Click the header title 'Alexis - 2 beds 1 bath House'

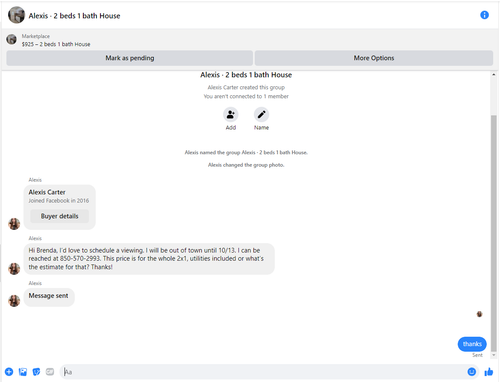tap(74, 16)
